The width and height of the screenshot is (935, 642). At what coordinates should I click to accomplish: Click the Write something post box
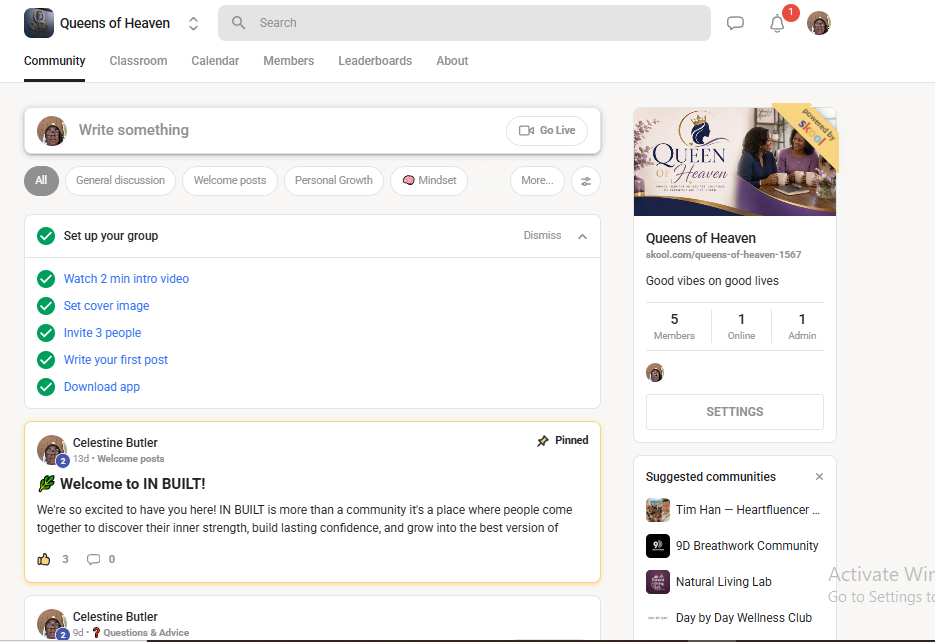312,131
